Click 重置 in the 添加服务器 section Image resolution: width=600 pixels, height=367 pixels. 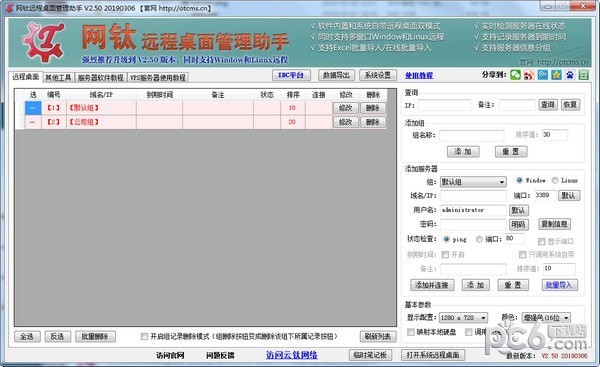(513, 285)
